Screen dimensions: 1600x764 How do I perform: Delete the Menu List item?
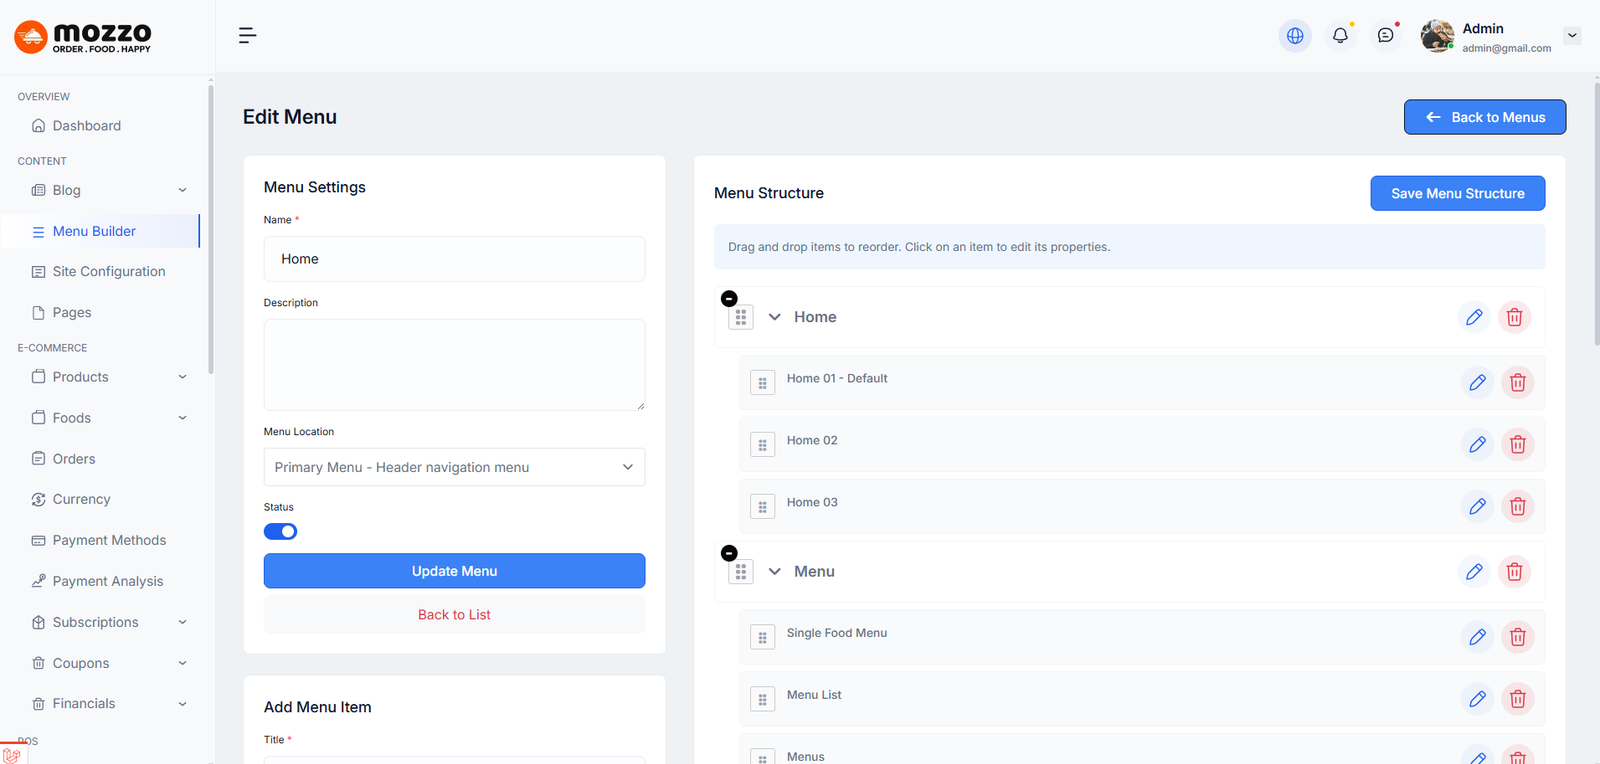pyautogui.click(x=1517, y=699)
